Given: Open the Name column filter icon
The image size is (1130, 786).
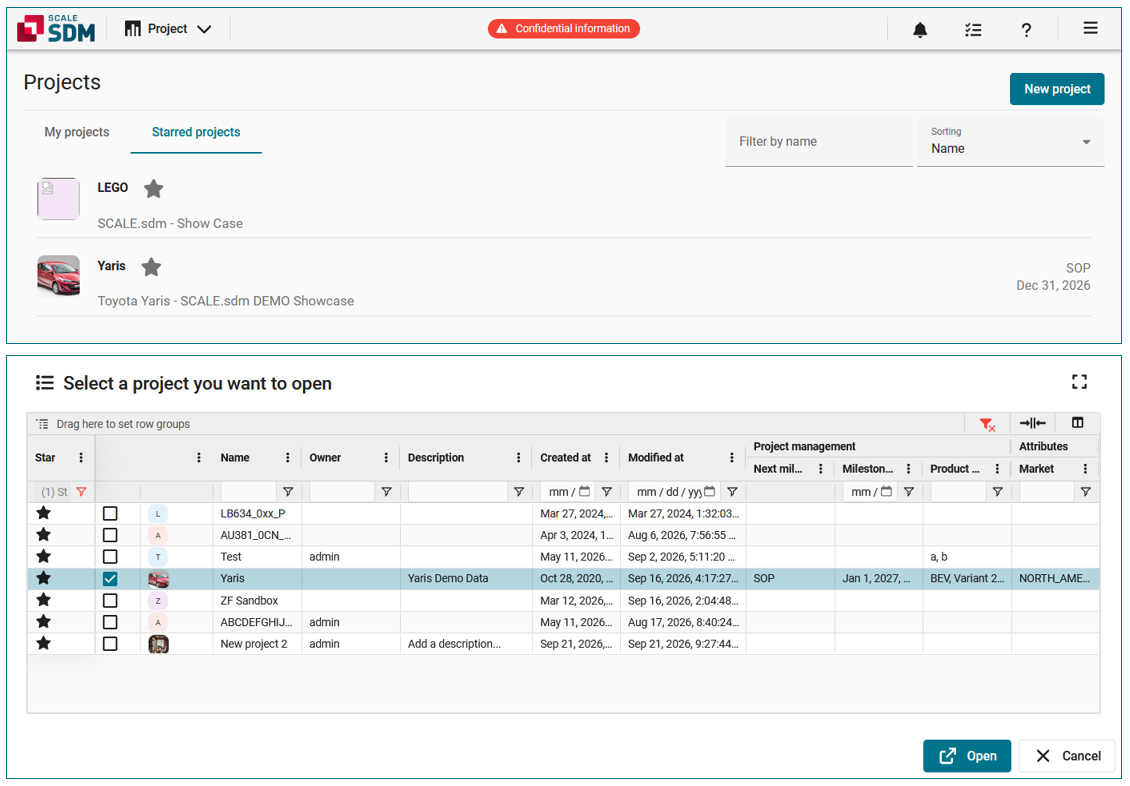Looking at the screenshot, I should [x=288, y=492].
